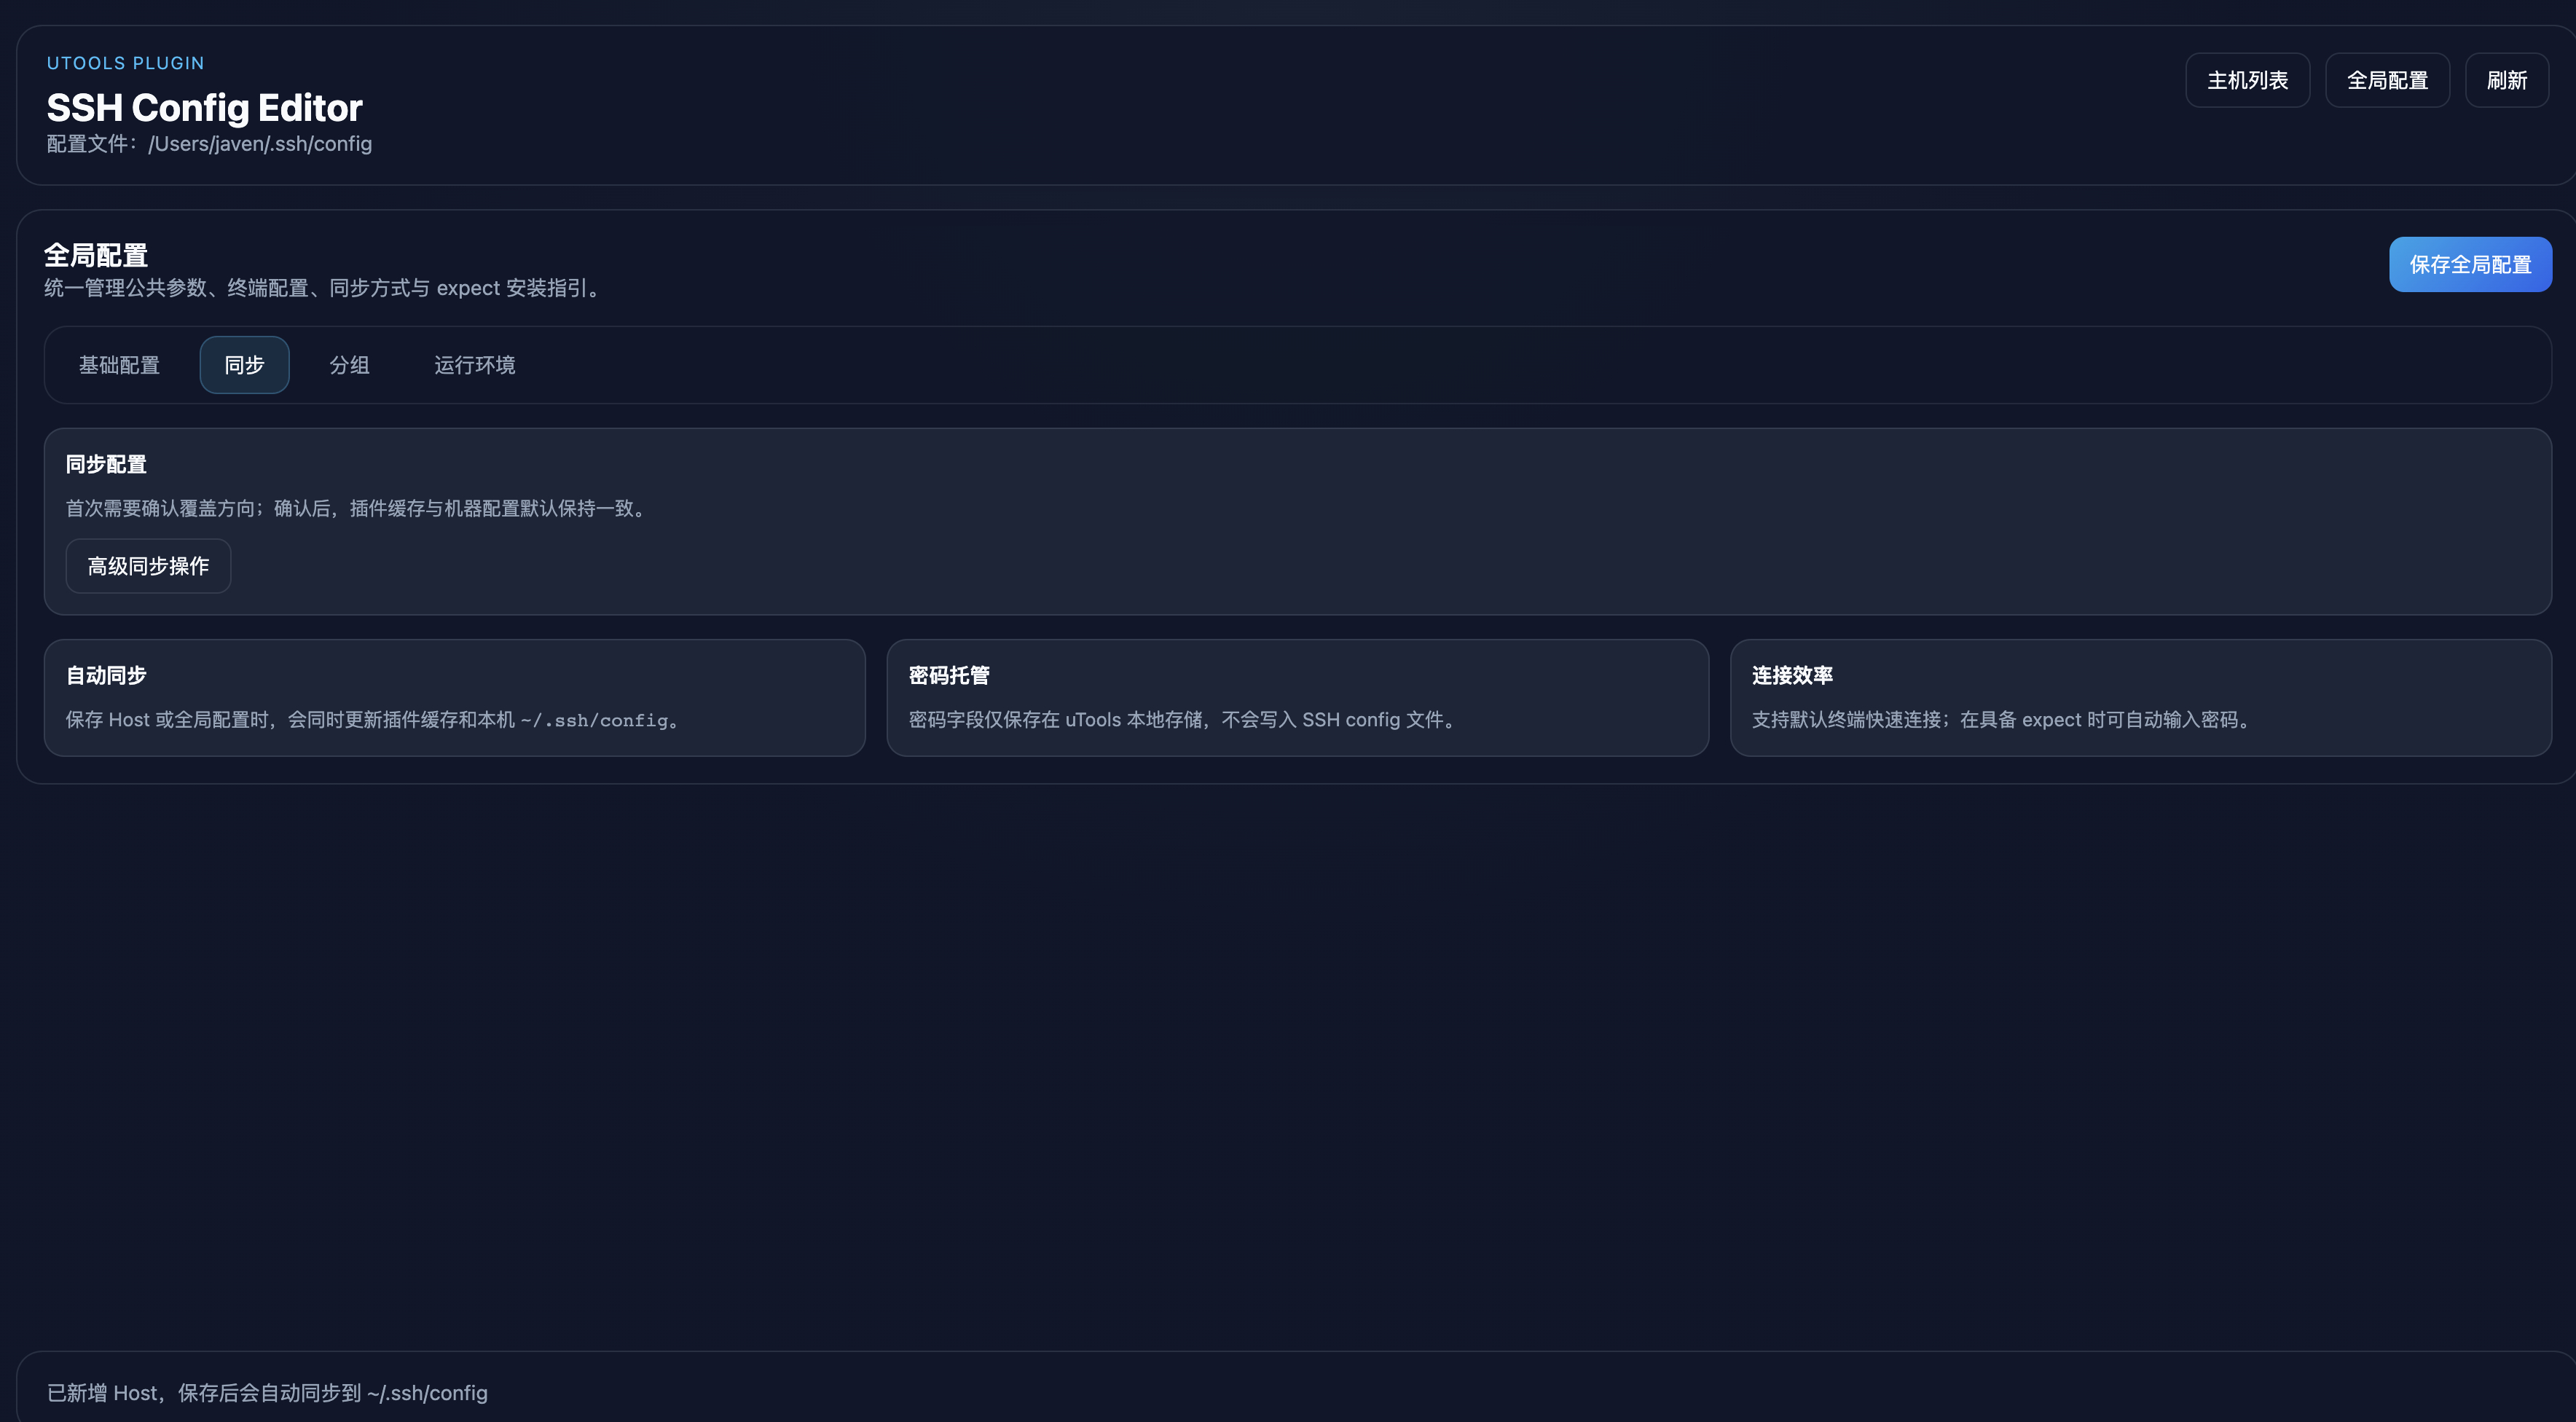Screen dimensions: 2576x1422
Task: Click the 首次需要确认覆盖方向 description text
Action: (357, 508)
